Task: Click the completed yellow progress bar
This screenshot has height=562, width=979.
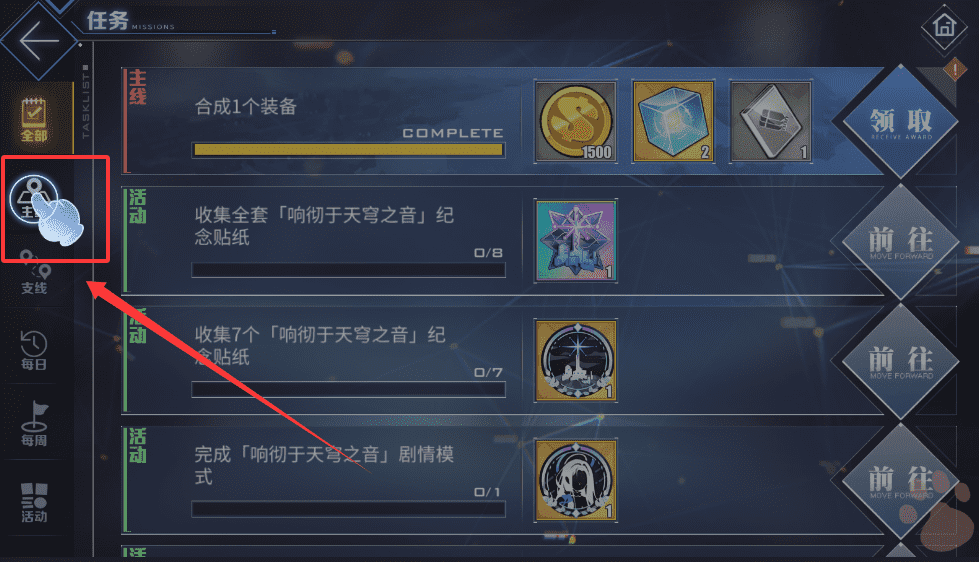Action: 348,150
